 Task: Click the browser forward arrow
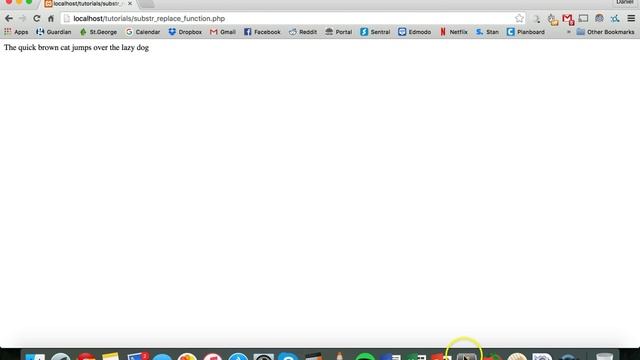(x=22, y=18)
